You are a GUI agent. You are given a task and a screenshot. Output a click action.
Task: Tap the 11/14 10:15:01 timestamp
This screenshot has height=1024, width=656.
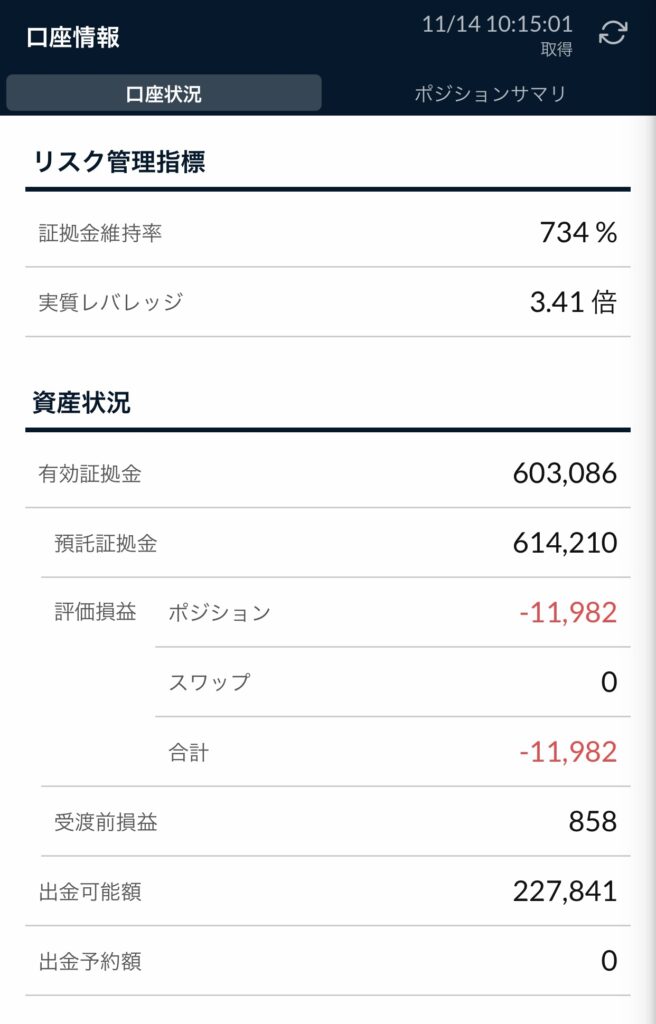[497, 25]
